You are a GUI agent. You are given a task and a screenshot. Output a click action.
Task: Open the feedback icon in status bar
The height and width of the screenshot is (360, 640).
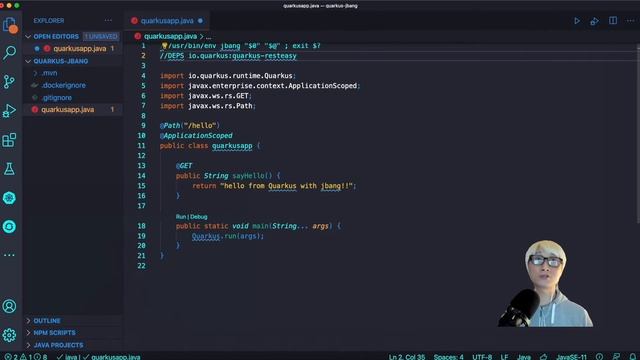pyautogui.click(x=616, y=357)
